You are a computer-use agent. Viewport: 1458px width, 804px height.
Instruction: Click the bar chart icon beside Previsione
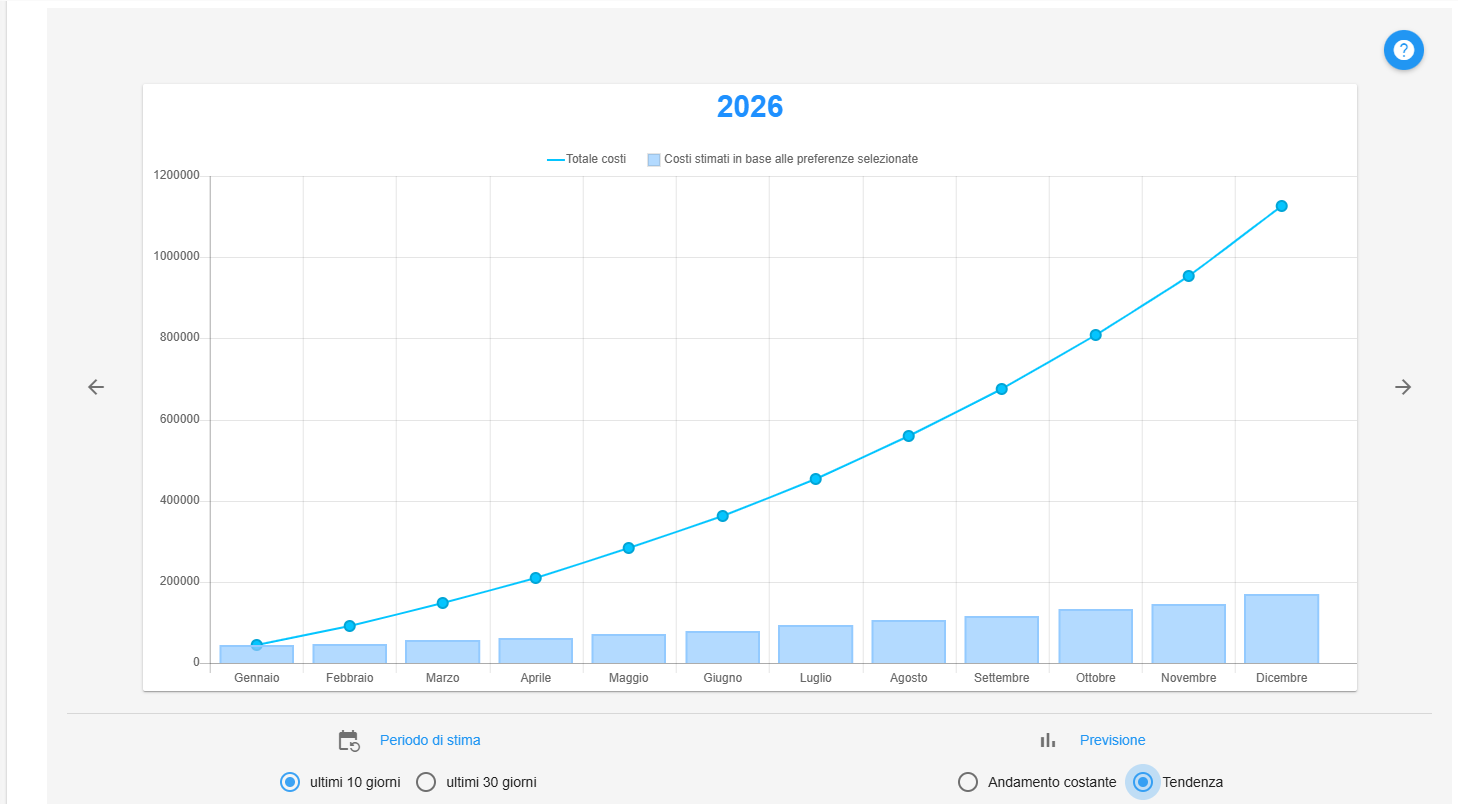[1047, 740]
